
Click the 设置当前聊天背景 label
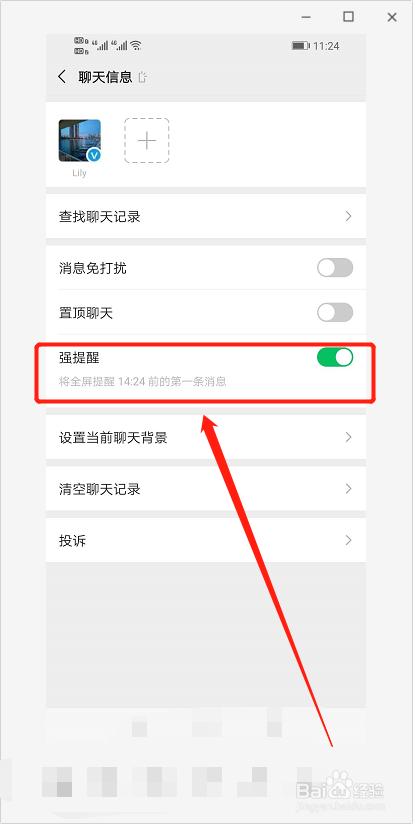[113, 438]
